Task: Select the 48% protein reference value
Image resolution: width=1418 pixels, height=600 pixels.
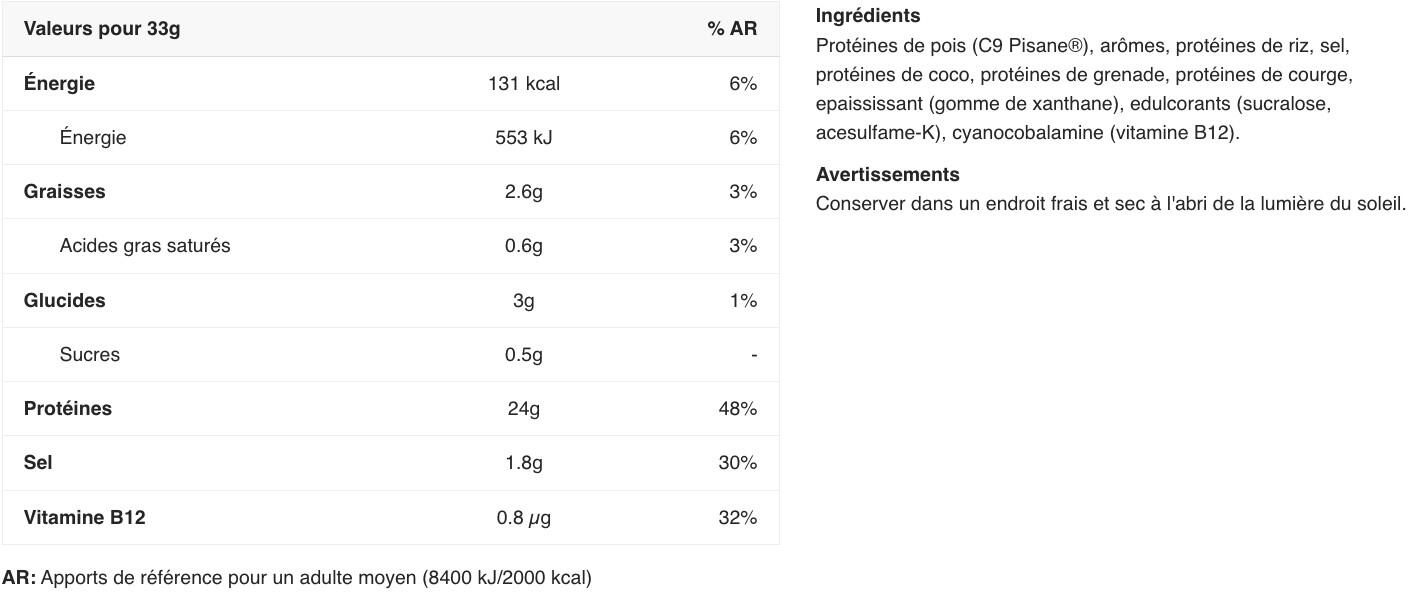Action: (737, 409)
